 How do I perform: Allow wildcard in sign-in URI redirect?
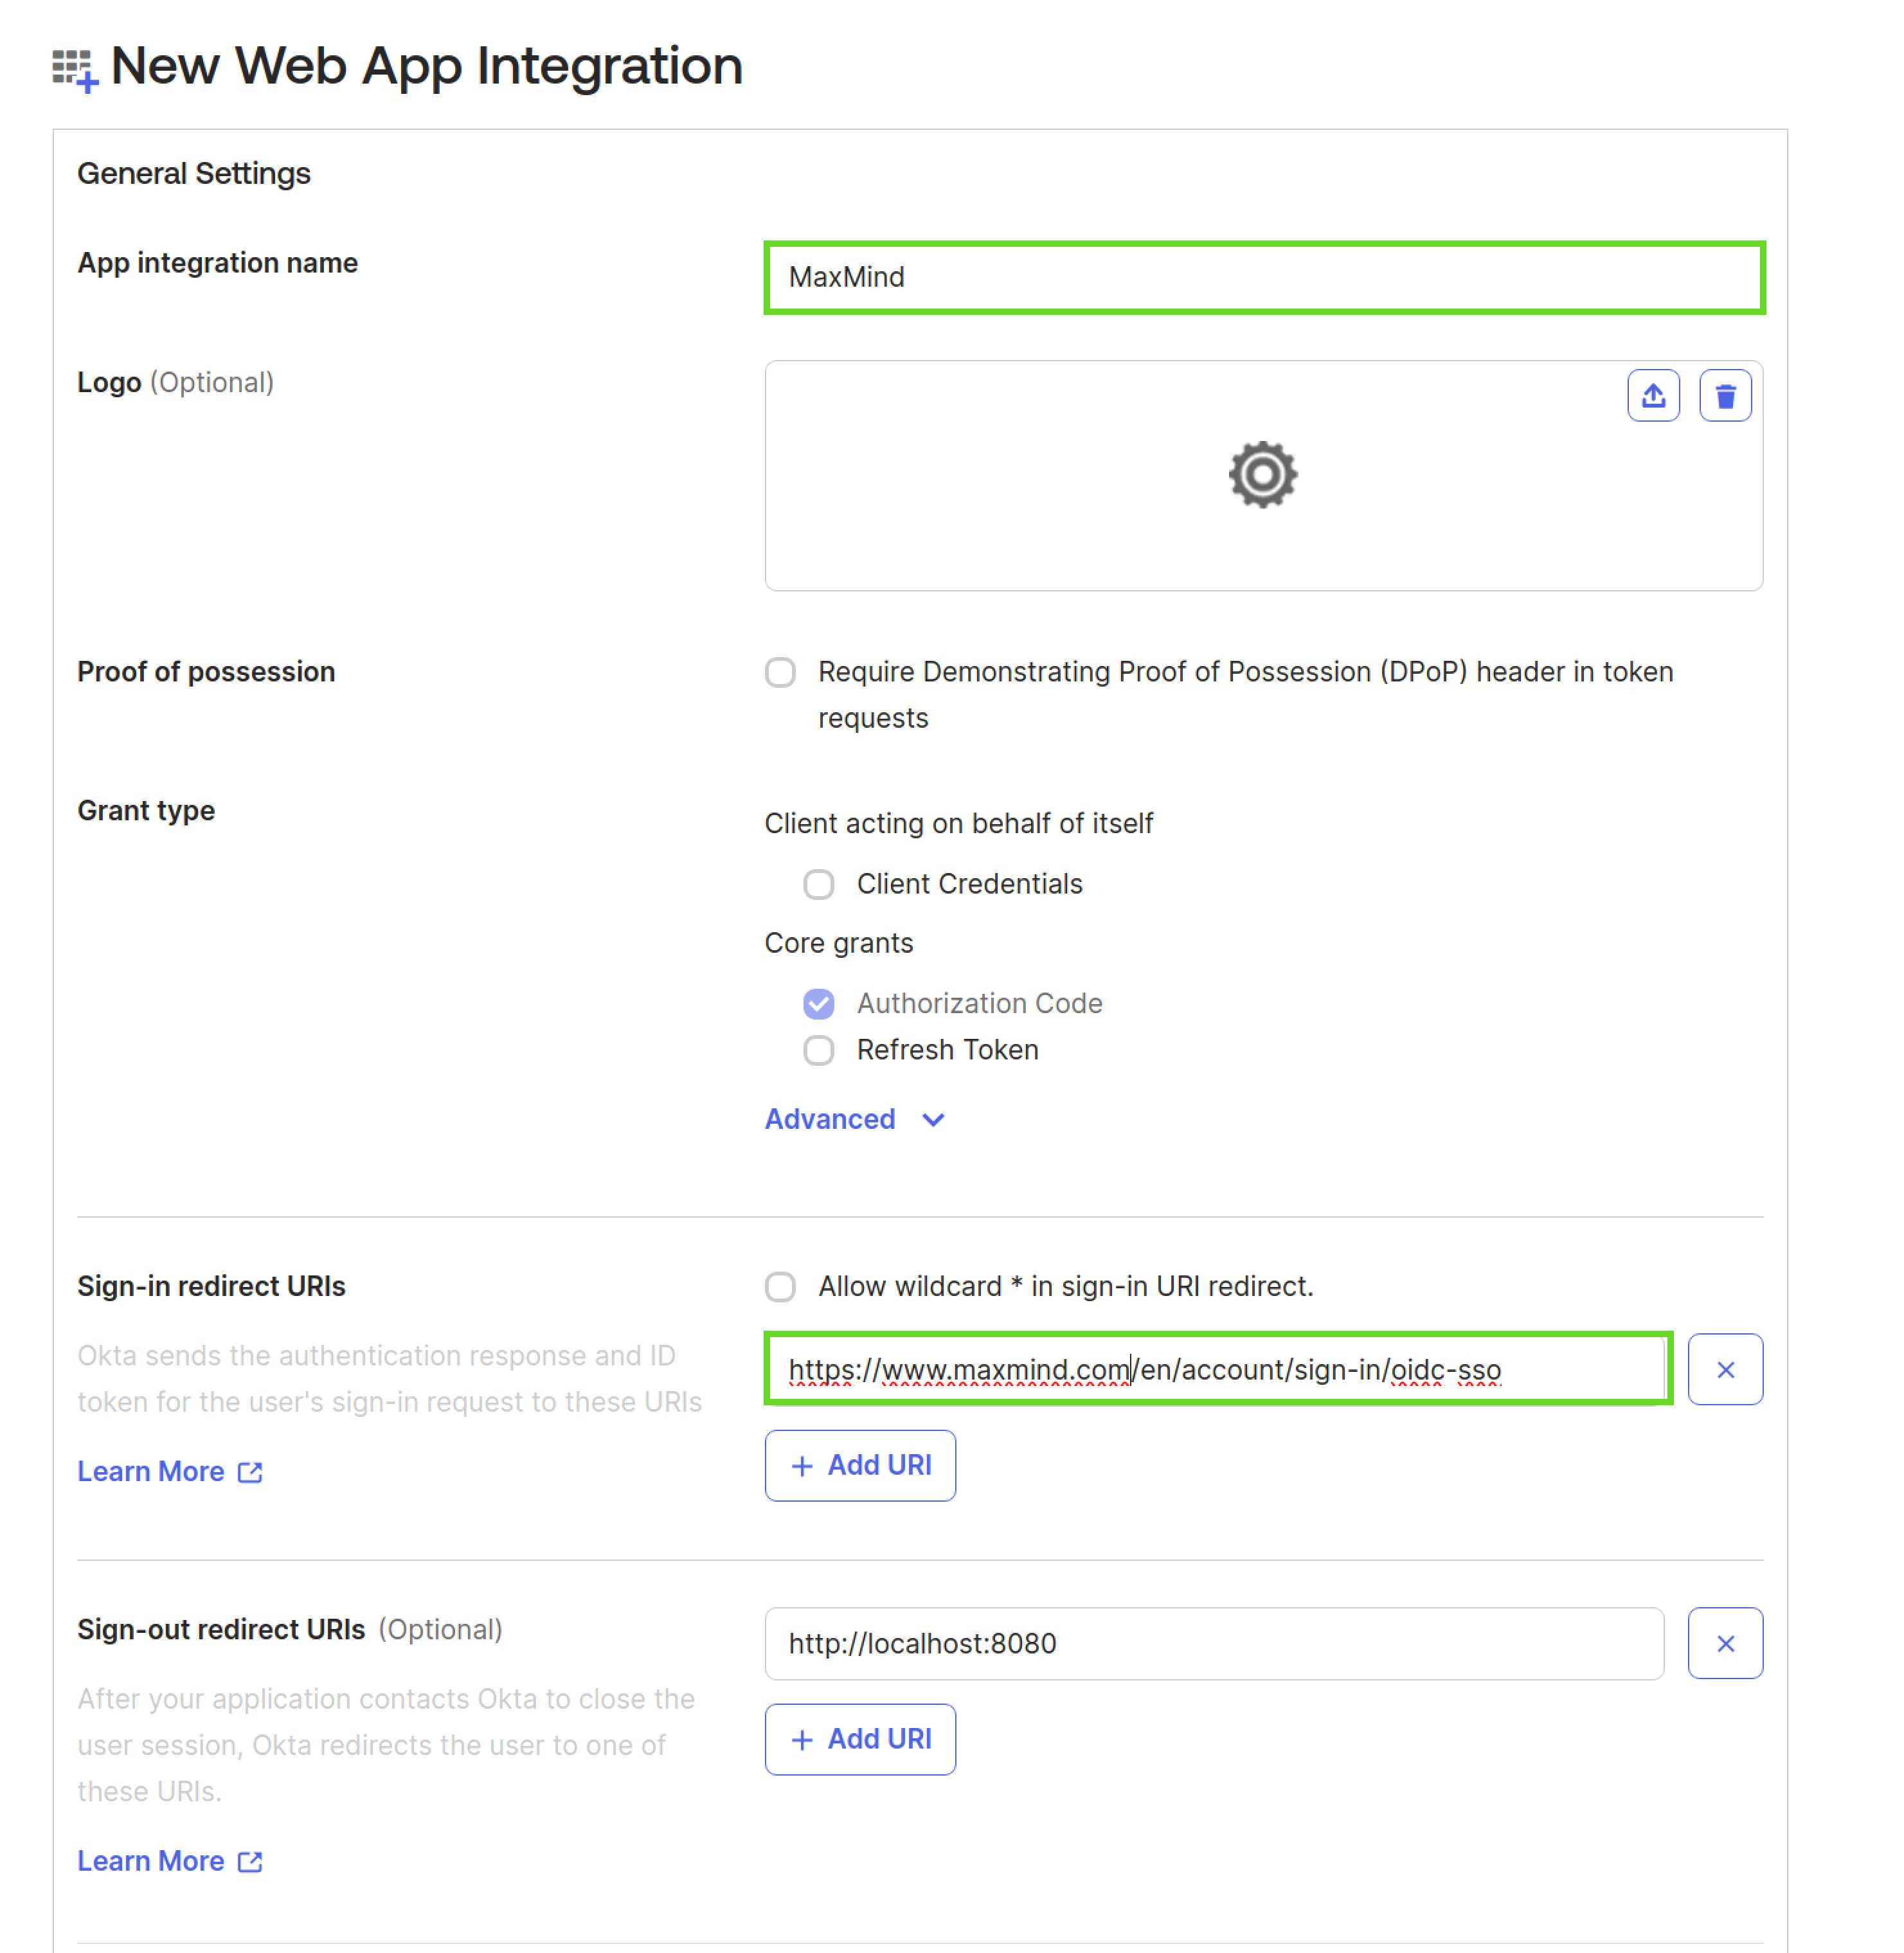(780, 1286)
